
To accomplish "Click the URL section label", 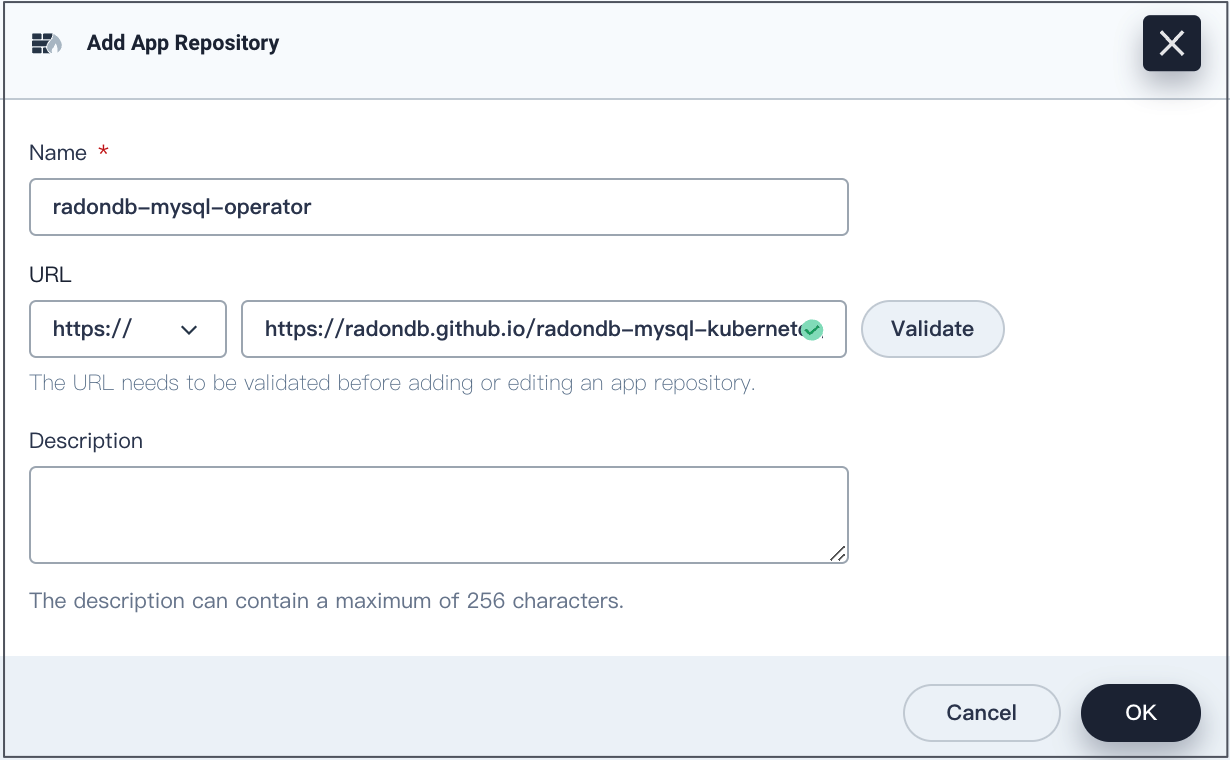I will click(48, 274).
